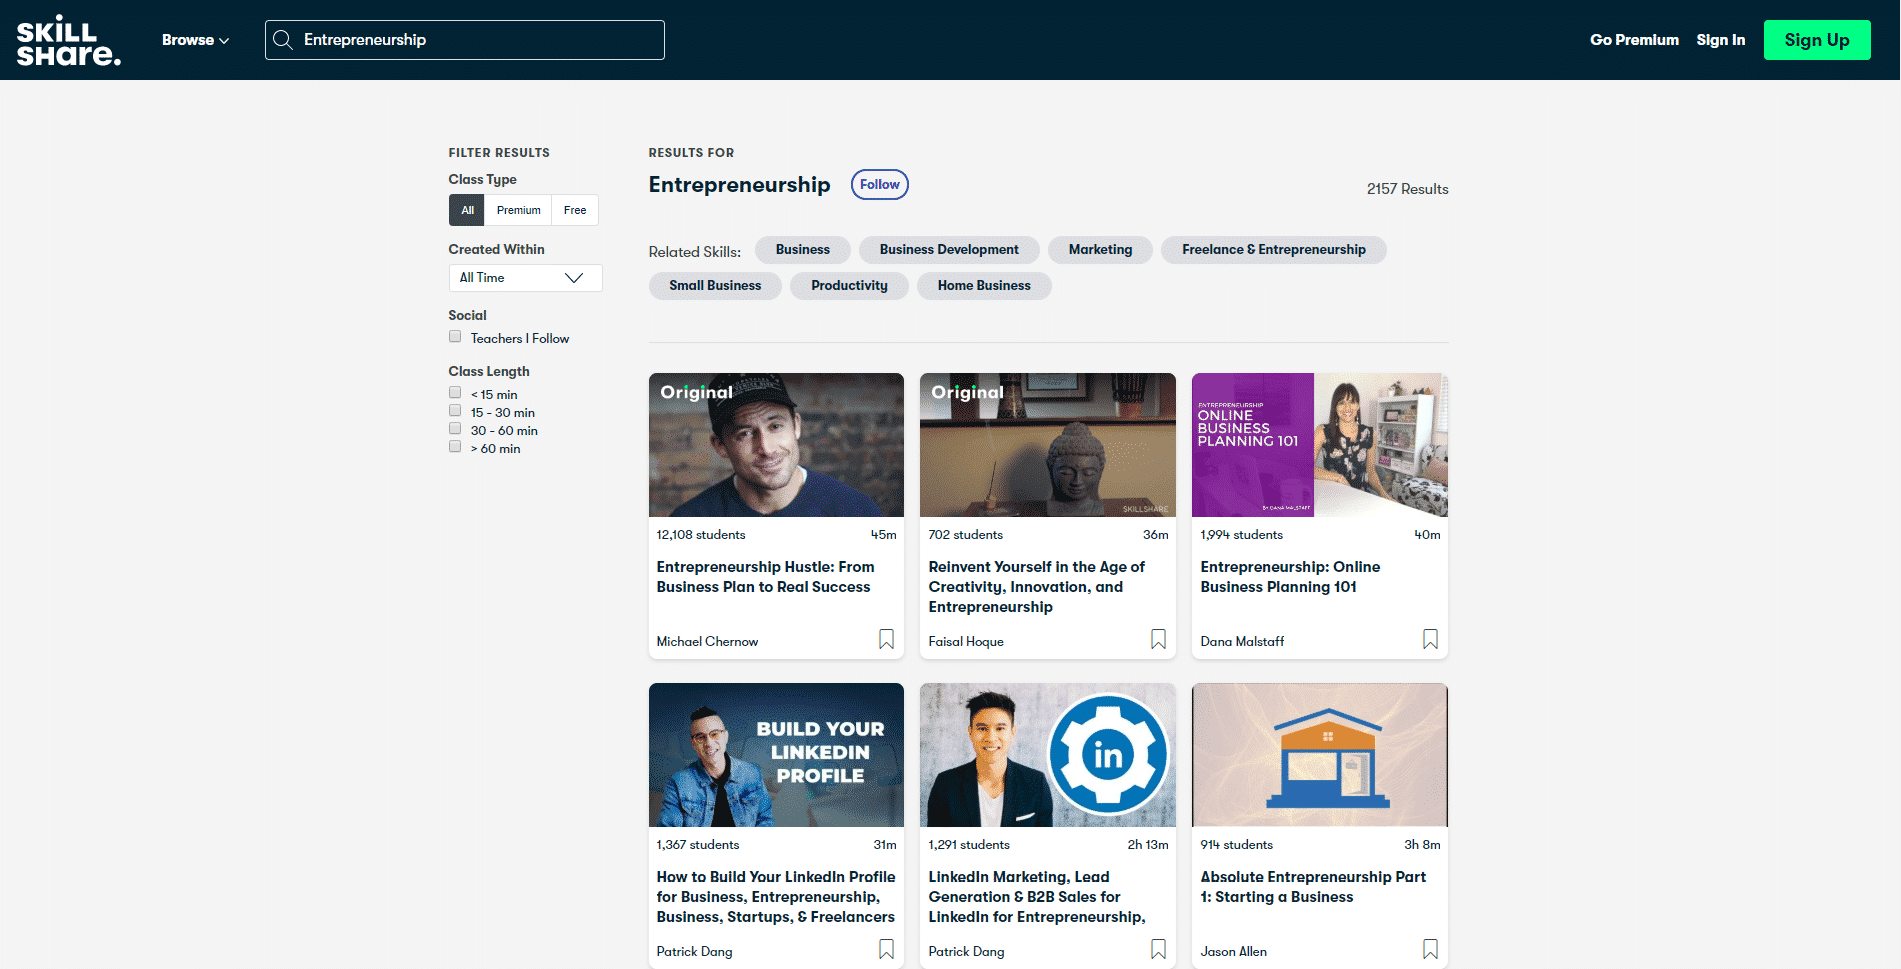Select Business related skill tag
Viewport: 1901px width, 969px height.
tap(802, 250)
